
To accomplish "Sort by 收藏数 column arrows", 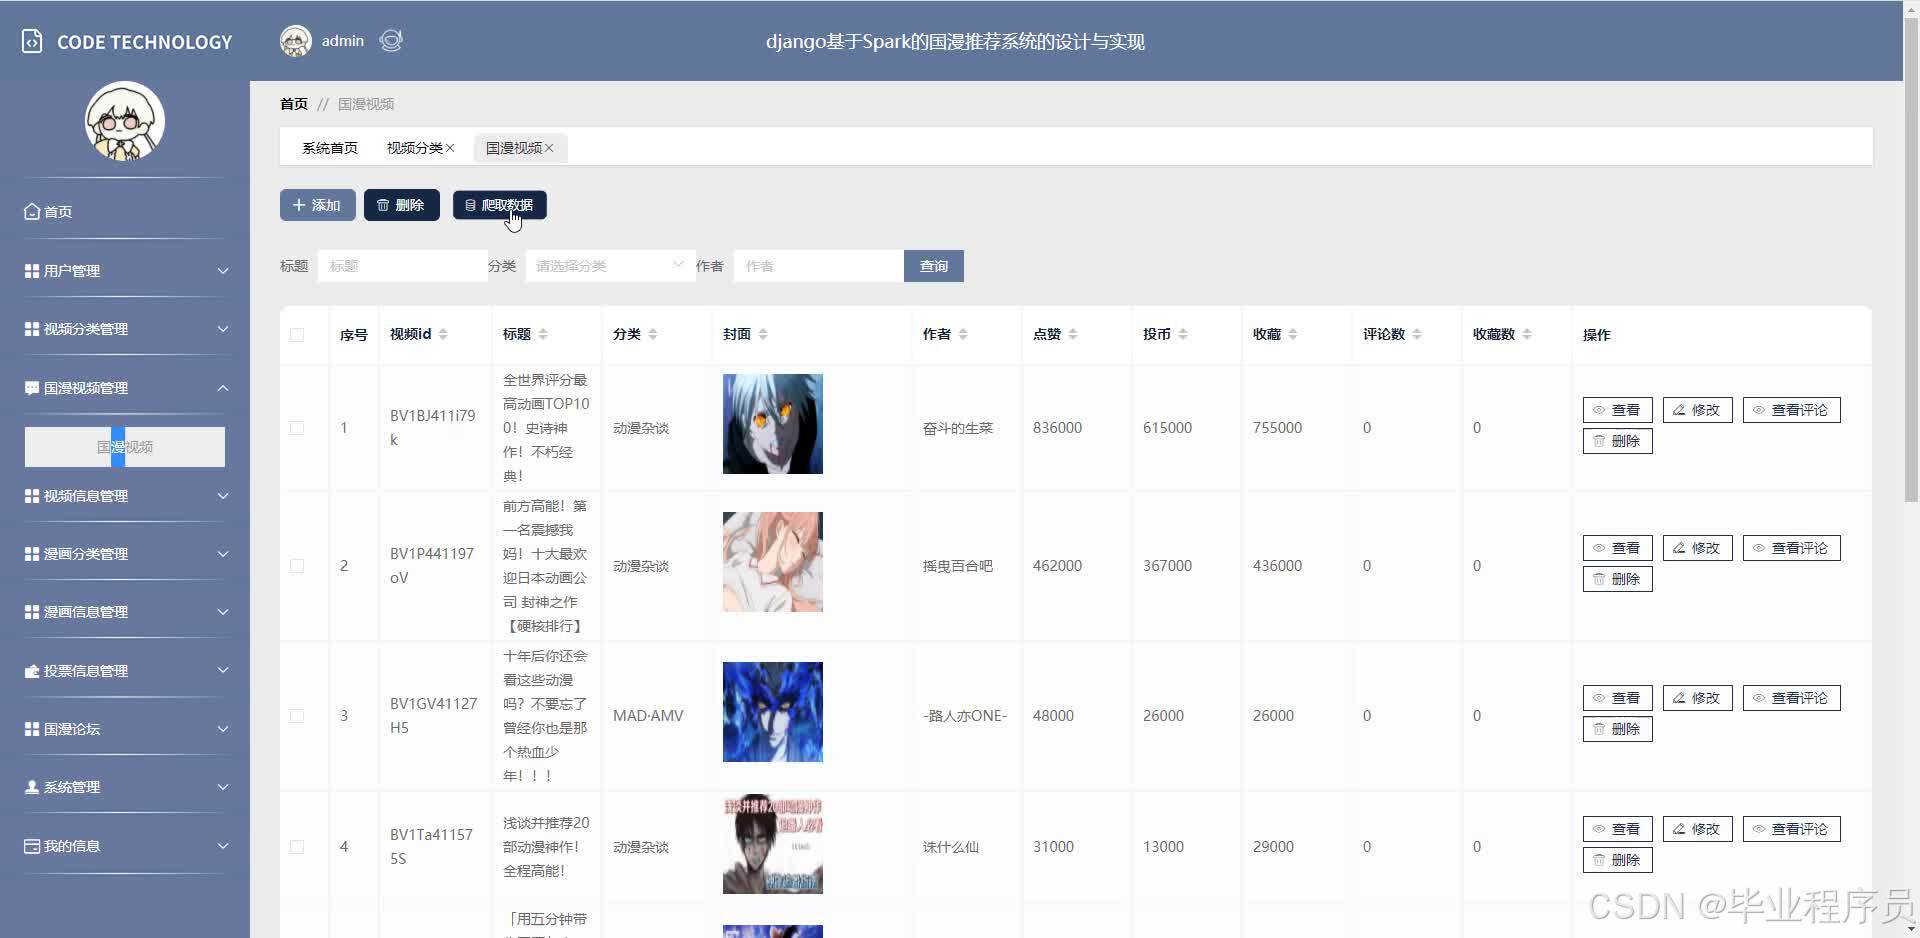I will pyautogui.click(x=1527, y=334).
